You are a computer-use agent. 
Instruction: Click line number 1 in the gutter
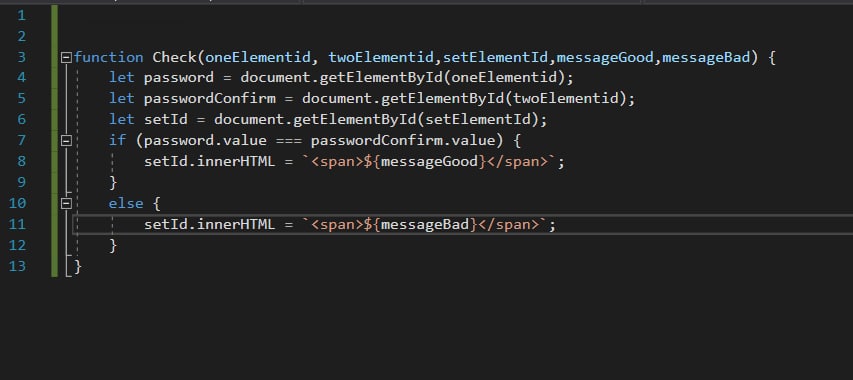point(22,15)
